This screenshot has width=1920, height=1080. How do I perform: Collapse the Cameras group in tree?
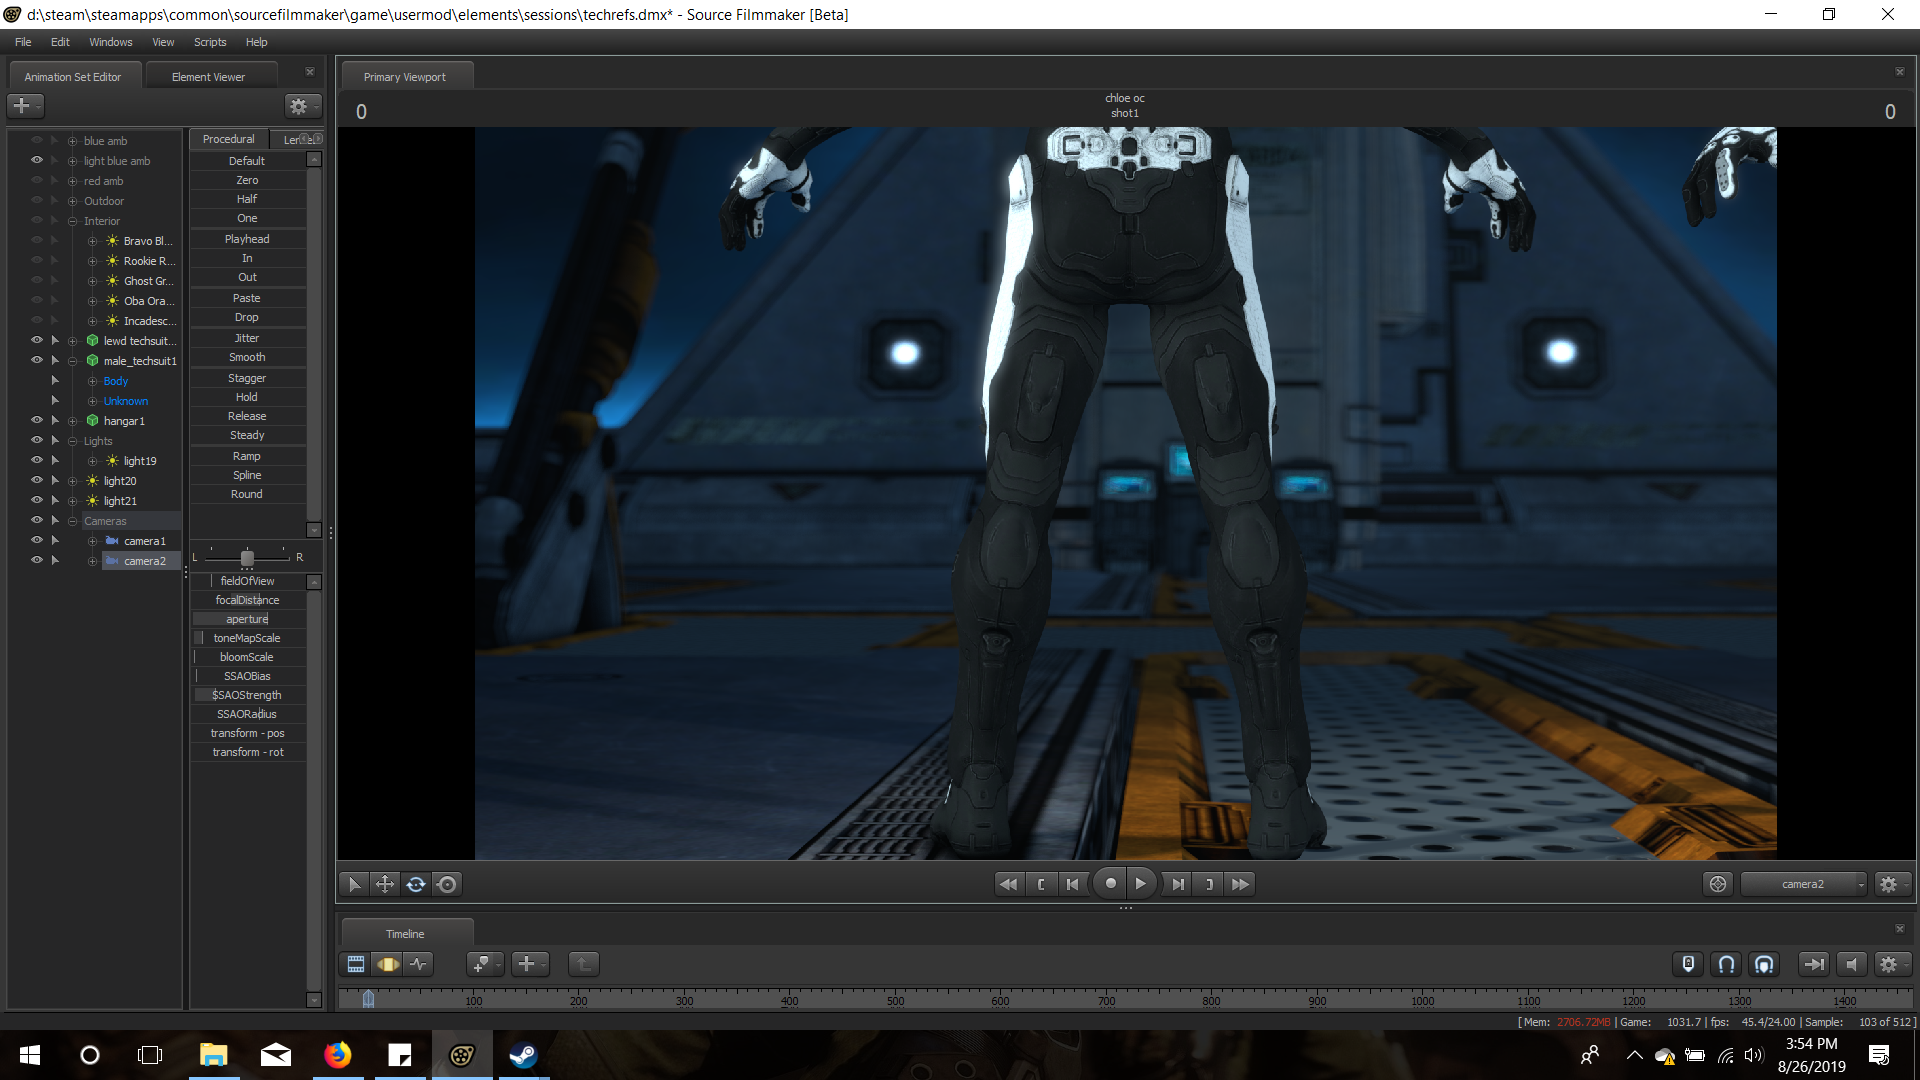pyautogui.click(x=72, y=521)
